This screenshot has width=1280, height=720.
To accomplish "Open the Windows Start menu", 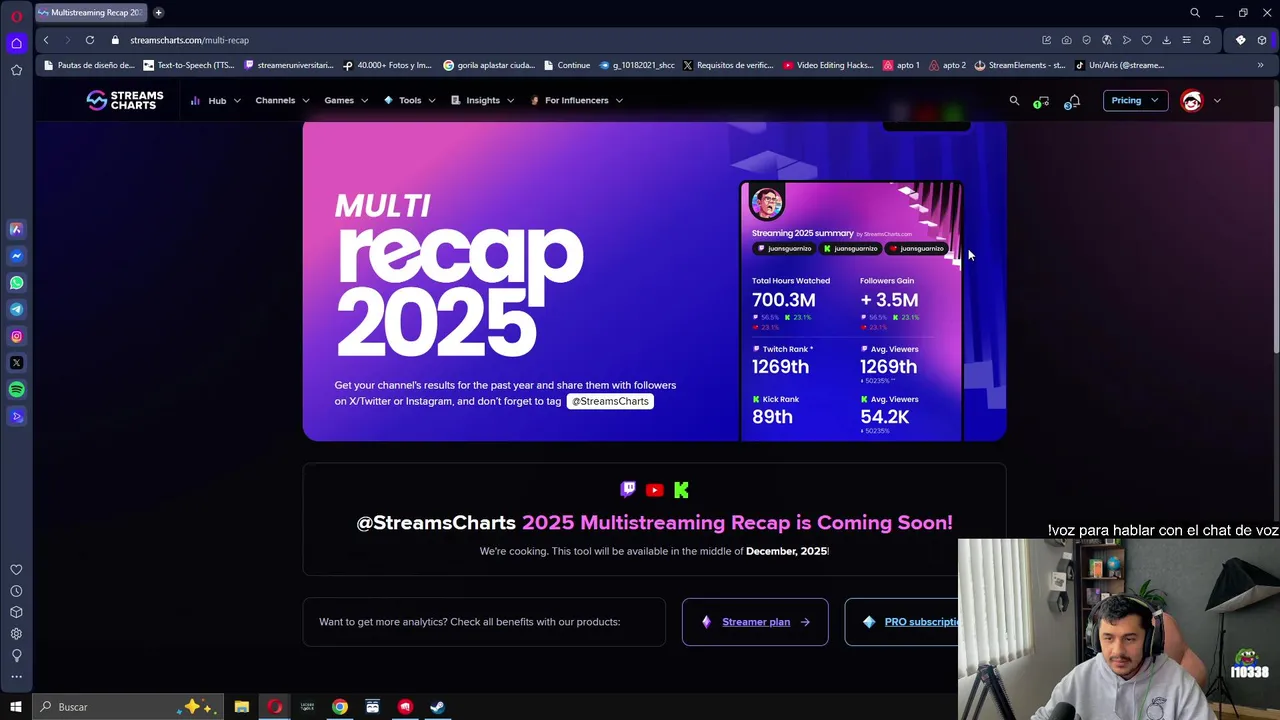I will click(16, 707).
